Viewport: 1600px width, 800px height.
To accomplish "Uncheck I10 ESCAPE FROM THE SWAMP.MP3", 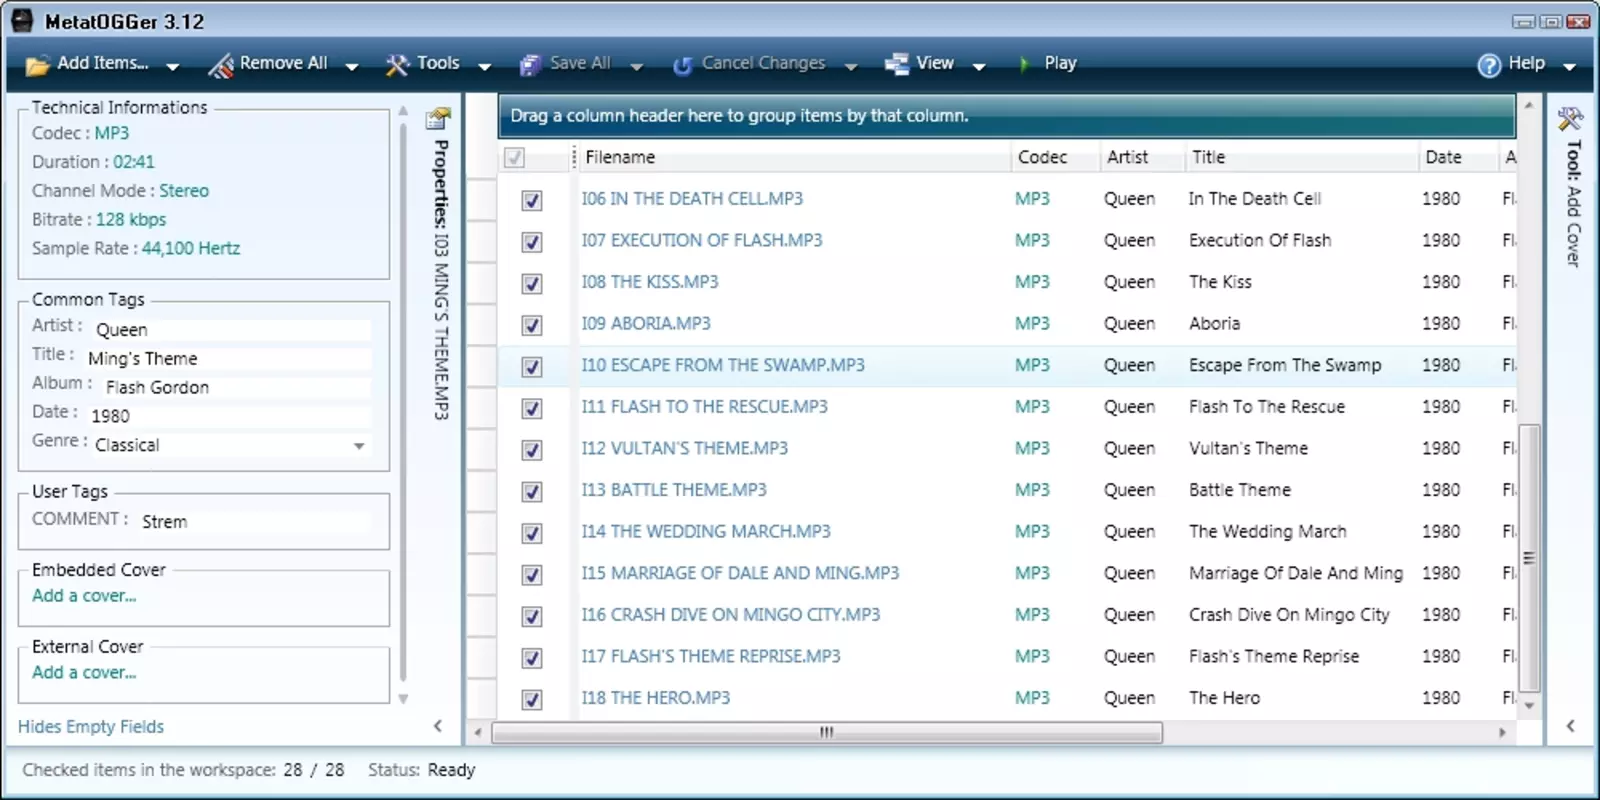I will coord(532,367).
